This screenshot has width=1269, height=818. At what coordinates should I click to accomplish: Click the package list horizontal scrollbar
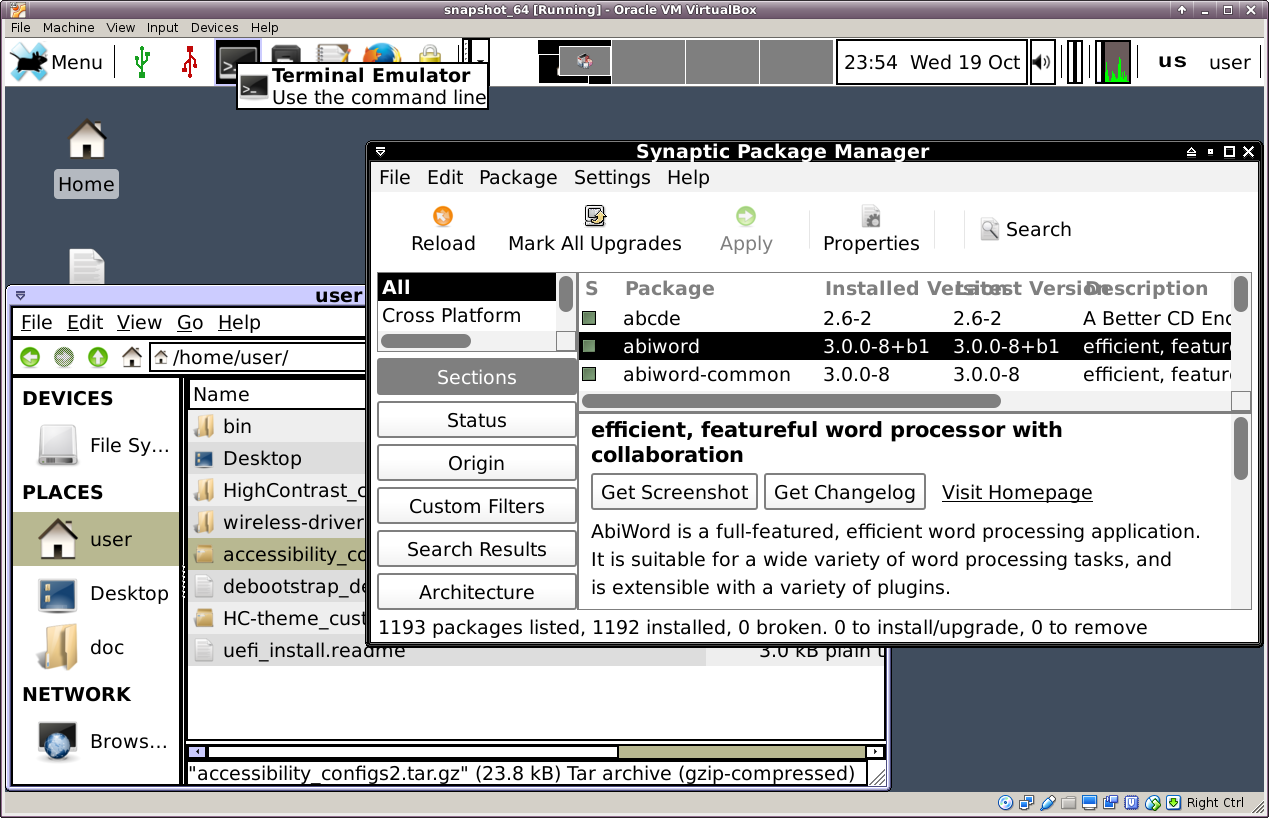[x=791, y=401]
